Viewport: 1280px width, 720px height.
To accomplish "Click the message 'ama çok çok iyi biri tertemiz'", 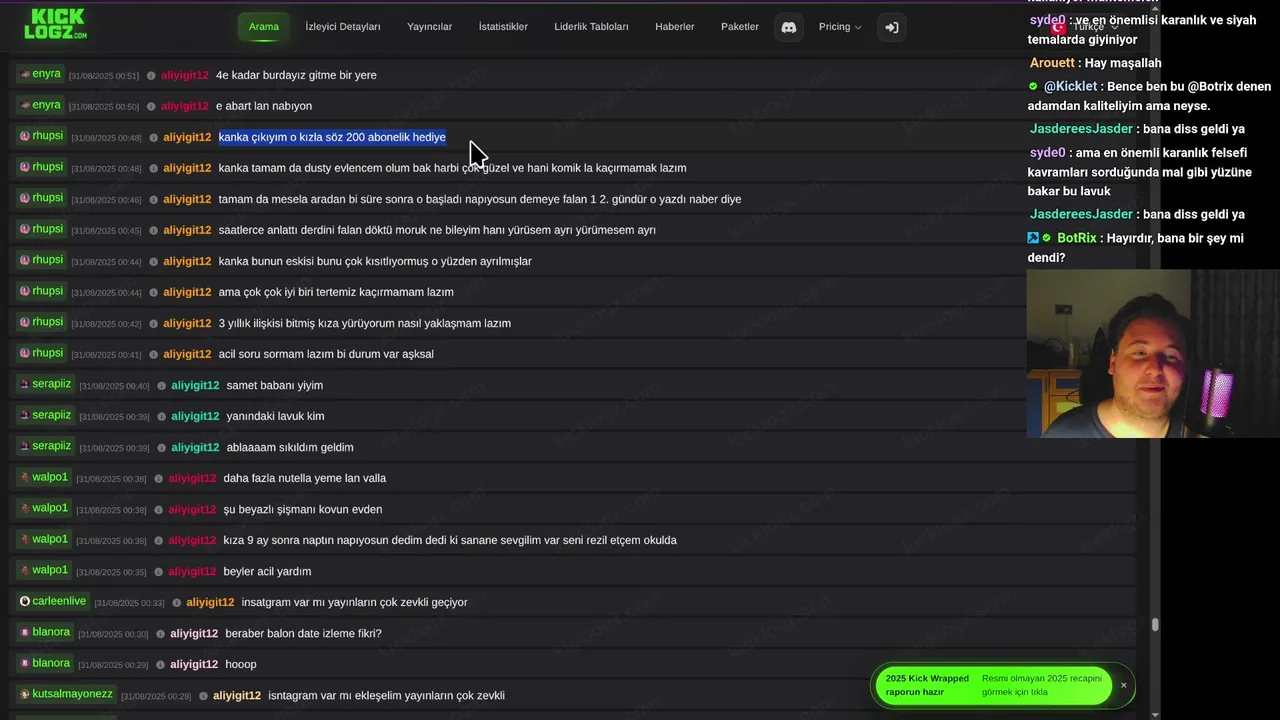I will tap(336, 292).
